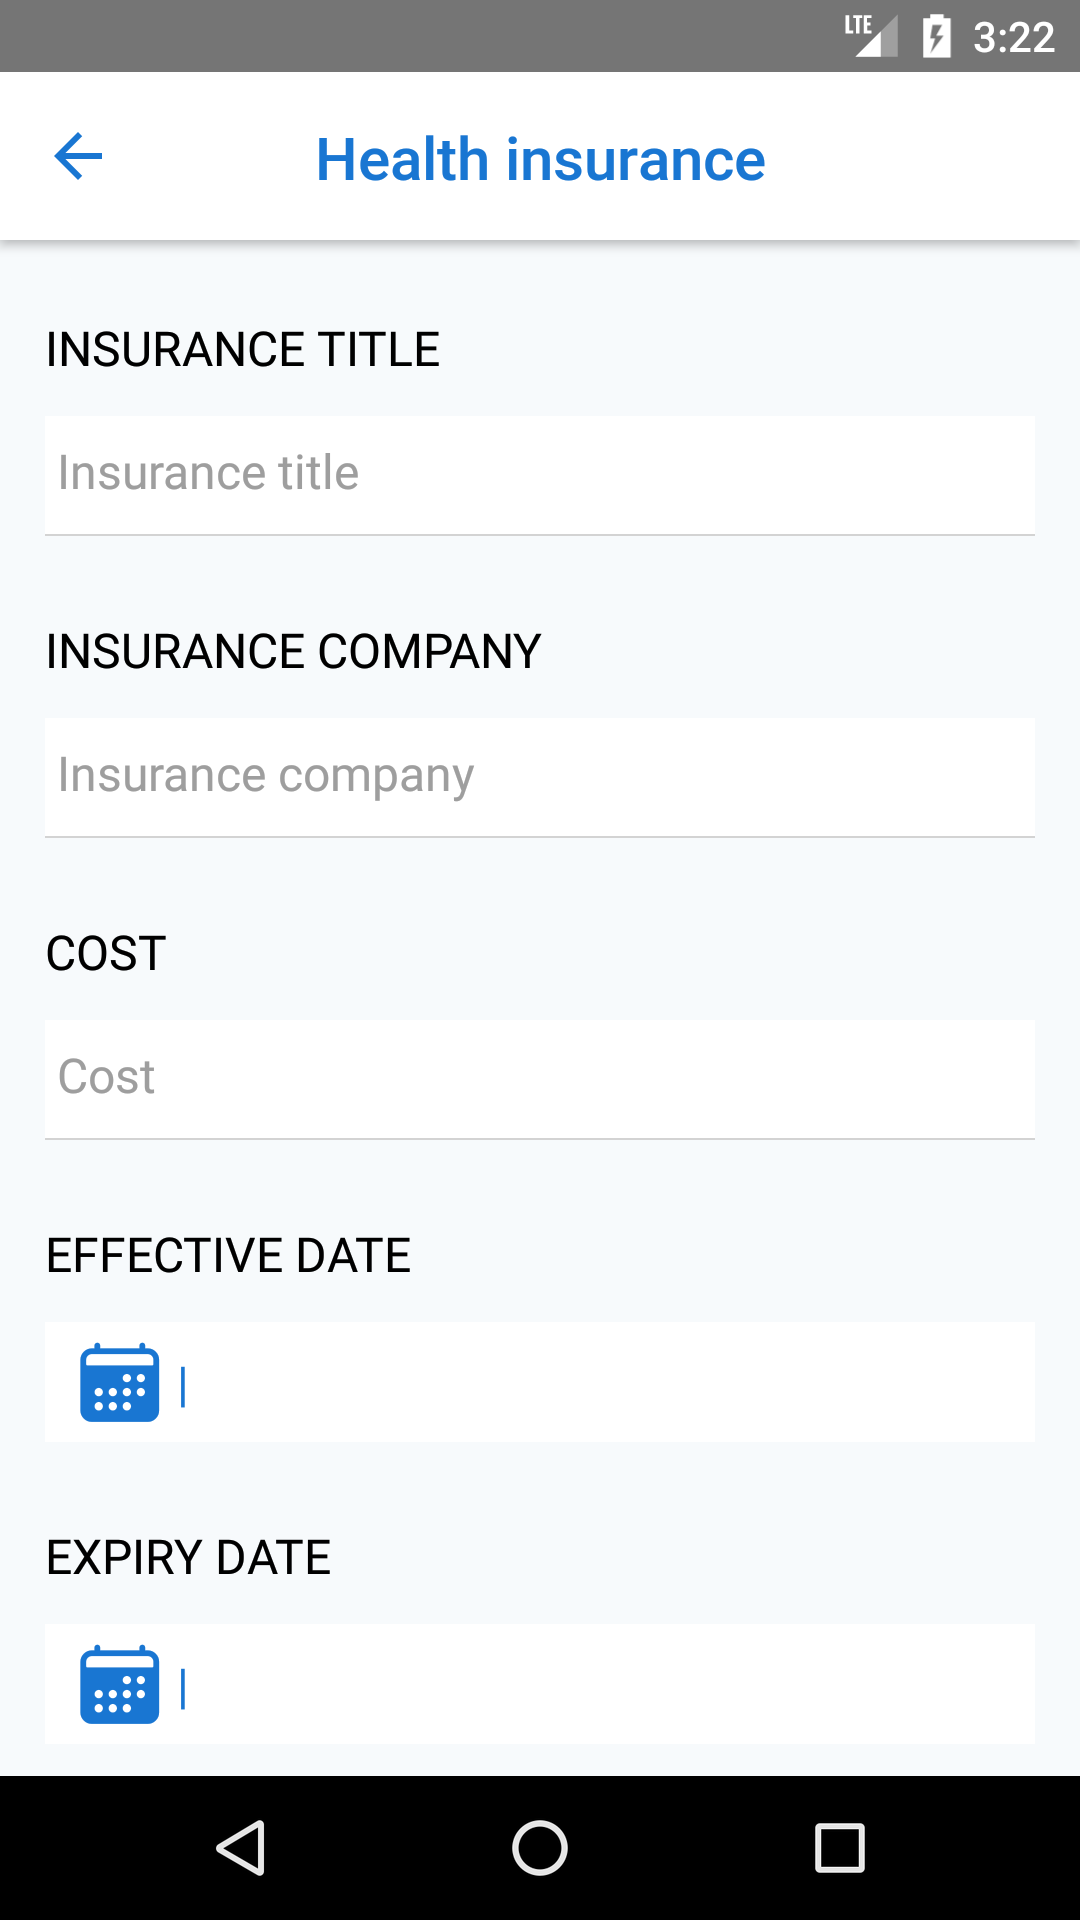This screenshot has width=1080, height=1920.
Task: Tap the battery status icon
Action: [x=937, y=36]
